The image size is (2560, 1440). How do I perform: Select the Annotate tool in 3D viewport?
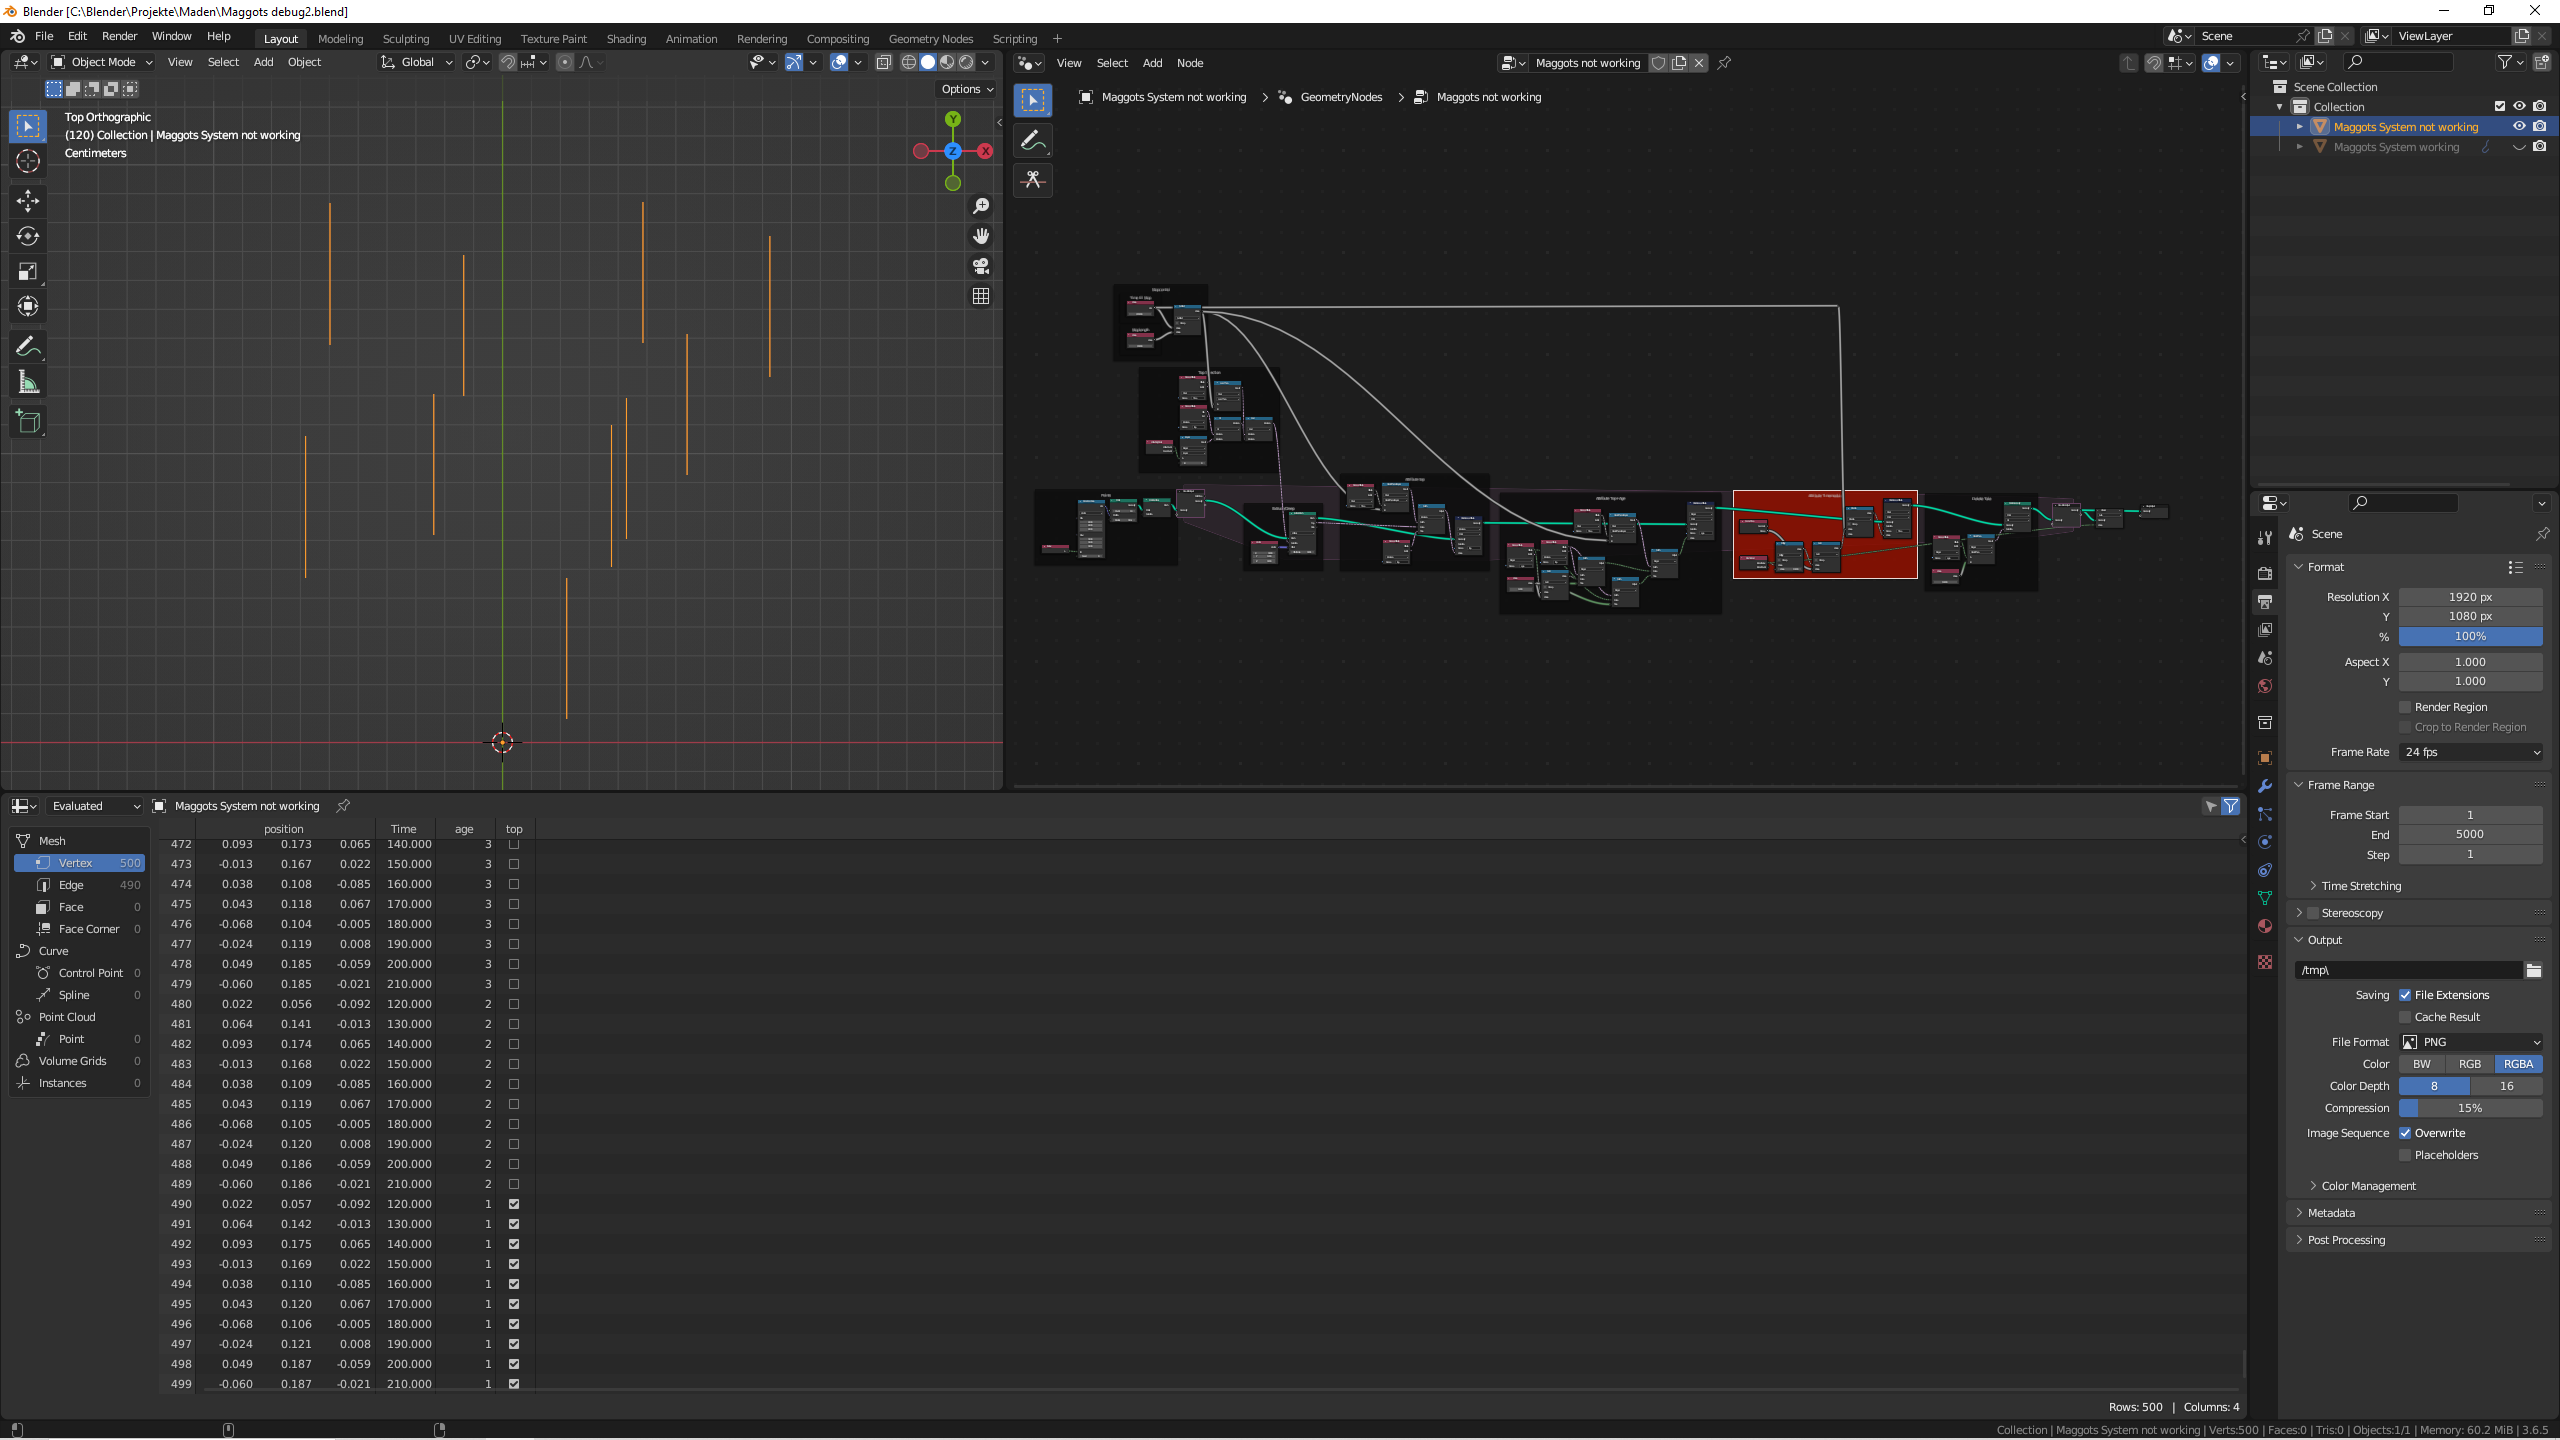coord(28,347)
